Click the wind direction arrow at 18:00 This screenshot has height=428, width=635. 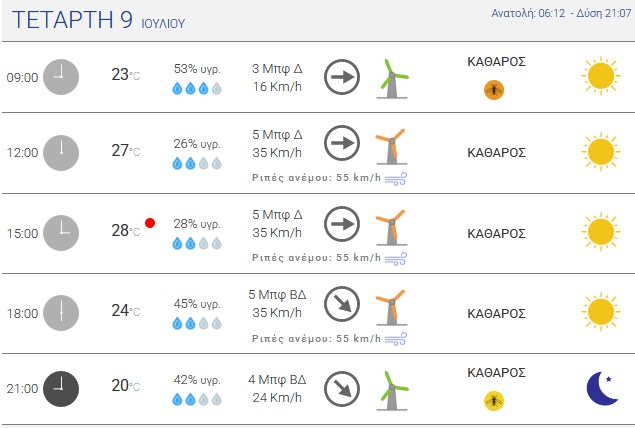[342, 304]
